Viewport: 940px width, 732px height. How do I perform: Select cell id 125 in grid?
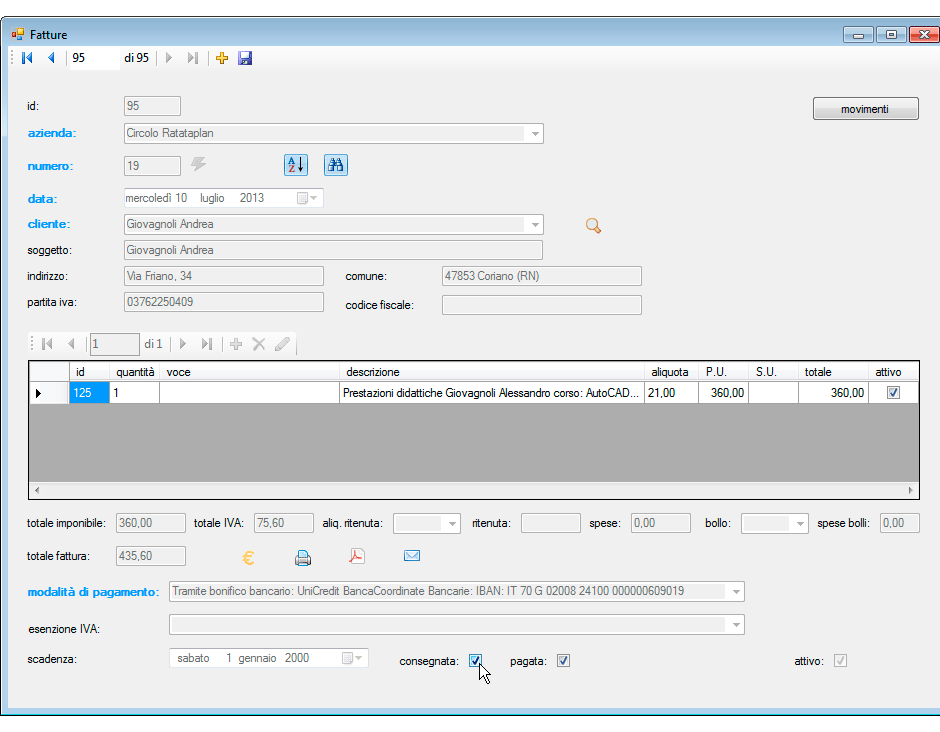click(89, 393)
